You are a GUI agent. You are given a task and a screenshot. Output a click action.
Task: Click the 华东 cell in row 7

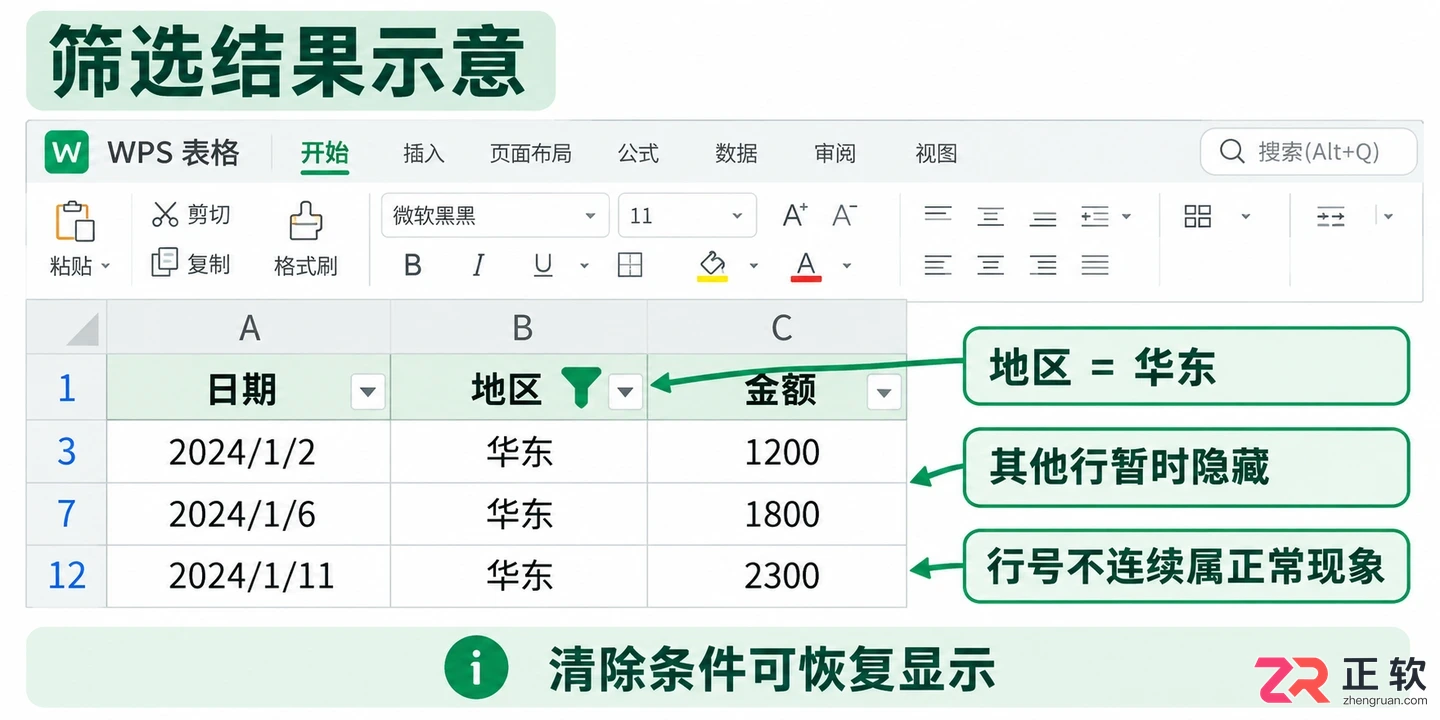(x=520, y=514)
